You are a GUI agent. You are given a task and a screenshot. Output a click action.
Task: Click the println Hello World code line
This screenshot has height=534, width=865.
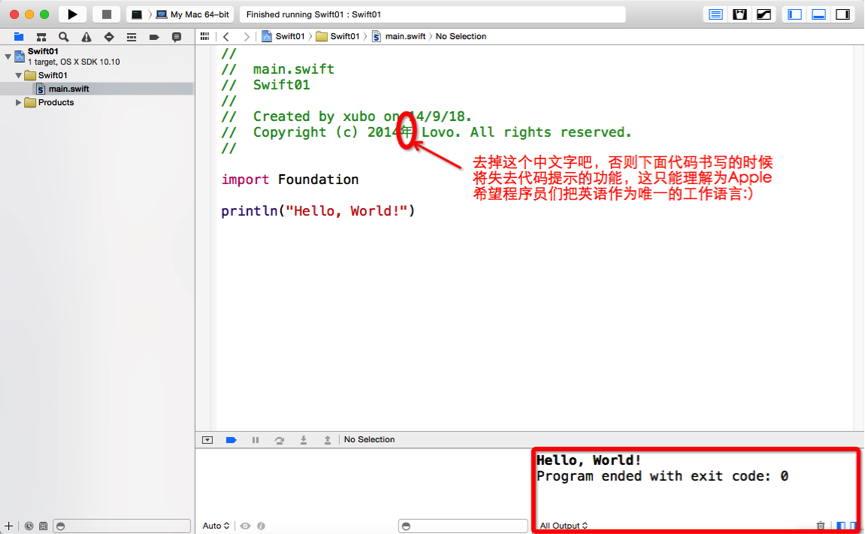[x=318, y=211]
